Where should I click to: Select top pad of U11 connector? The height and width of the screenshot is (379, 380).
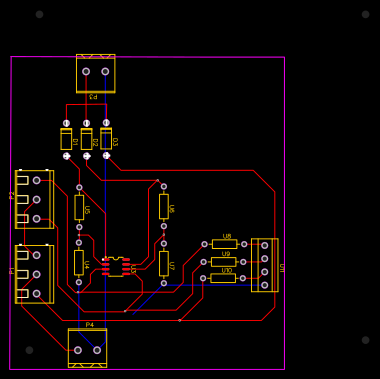(265, 245)
